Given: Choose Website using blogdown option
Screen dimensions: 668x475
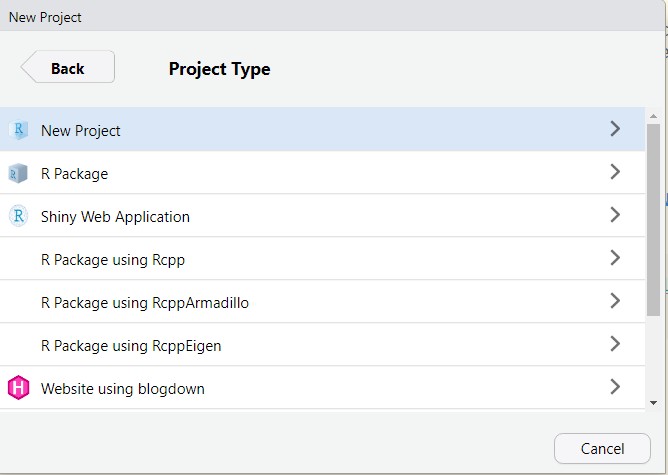Looking at the screenshot, I should point(322,388).
